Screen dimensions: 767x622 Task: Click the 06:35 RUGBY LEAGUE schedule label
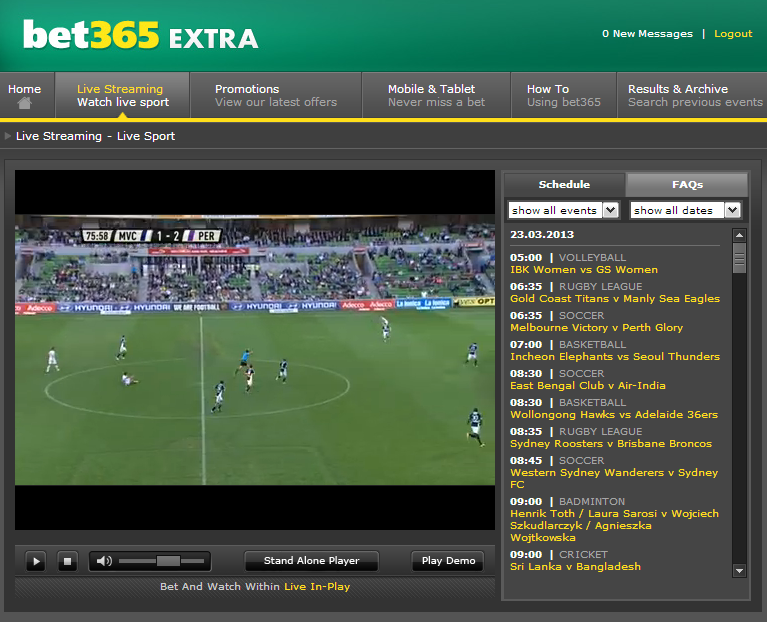[x=576, y=287]
